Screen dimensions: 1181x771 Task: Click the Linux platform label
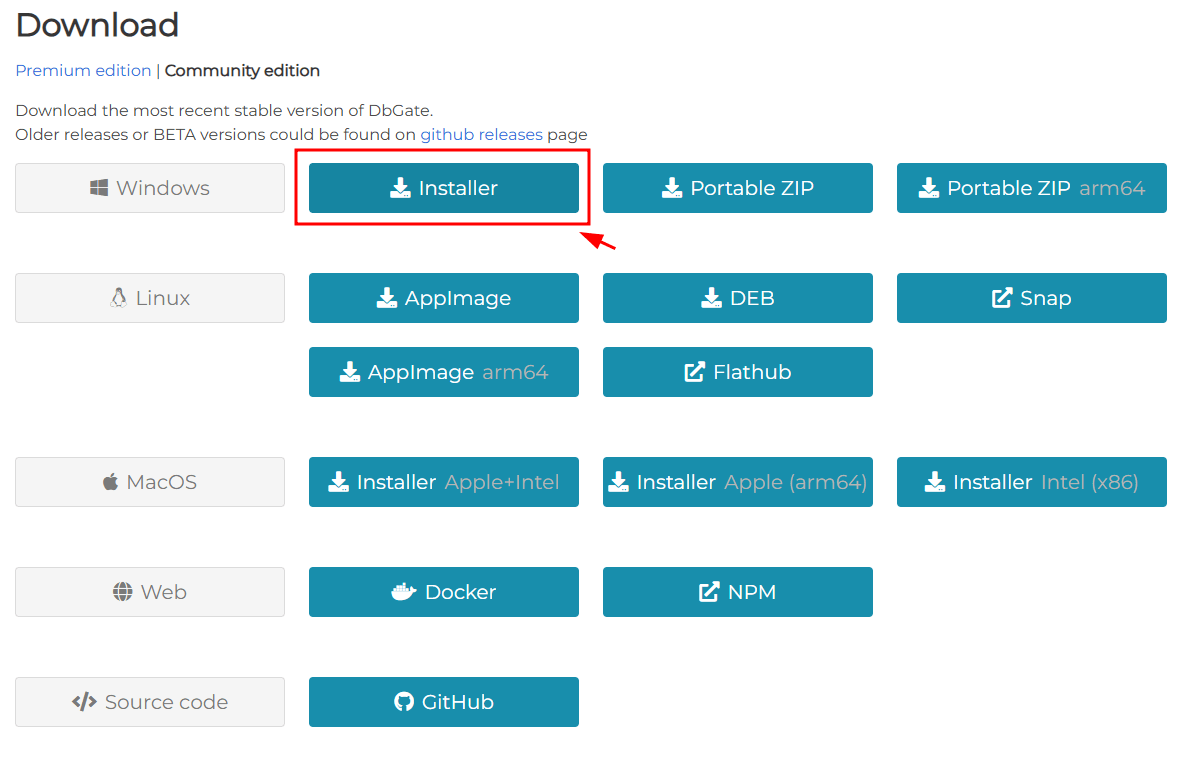(x=150, y=298)
